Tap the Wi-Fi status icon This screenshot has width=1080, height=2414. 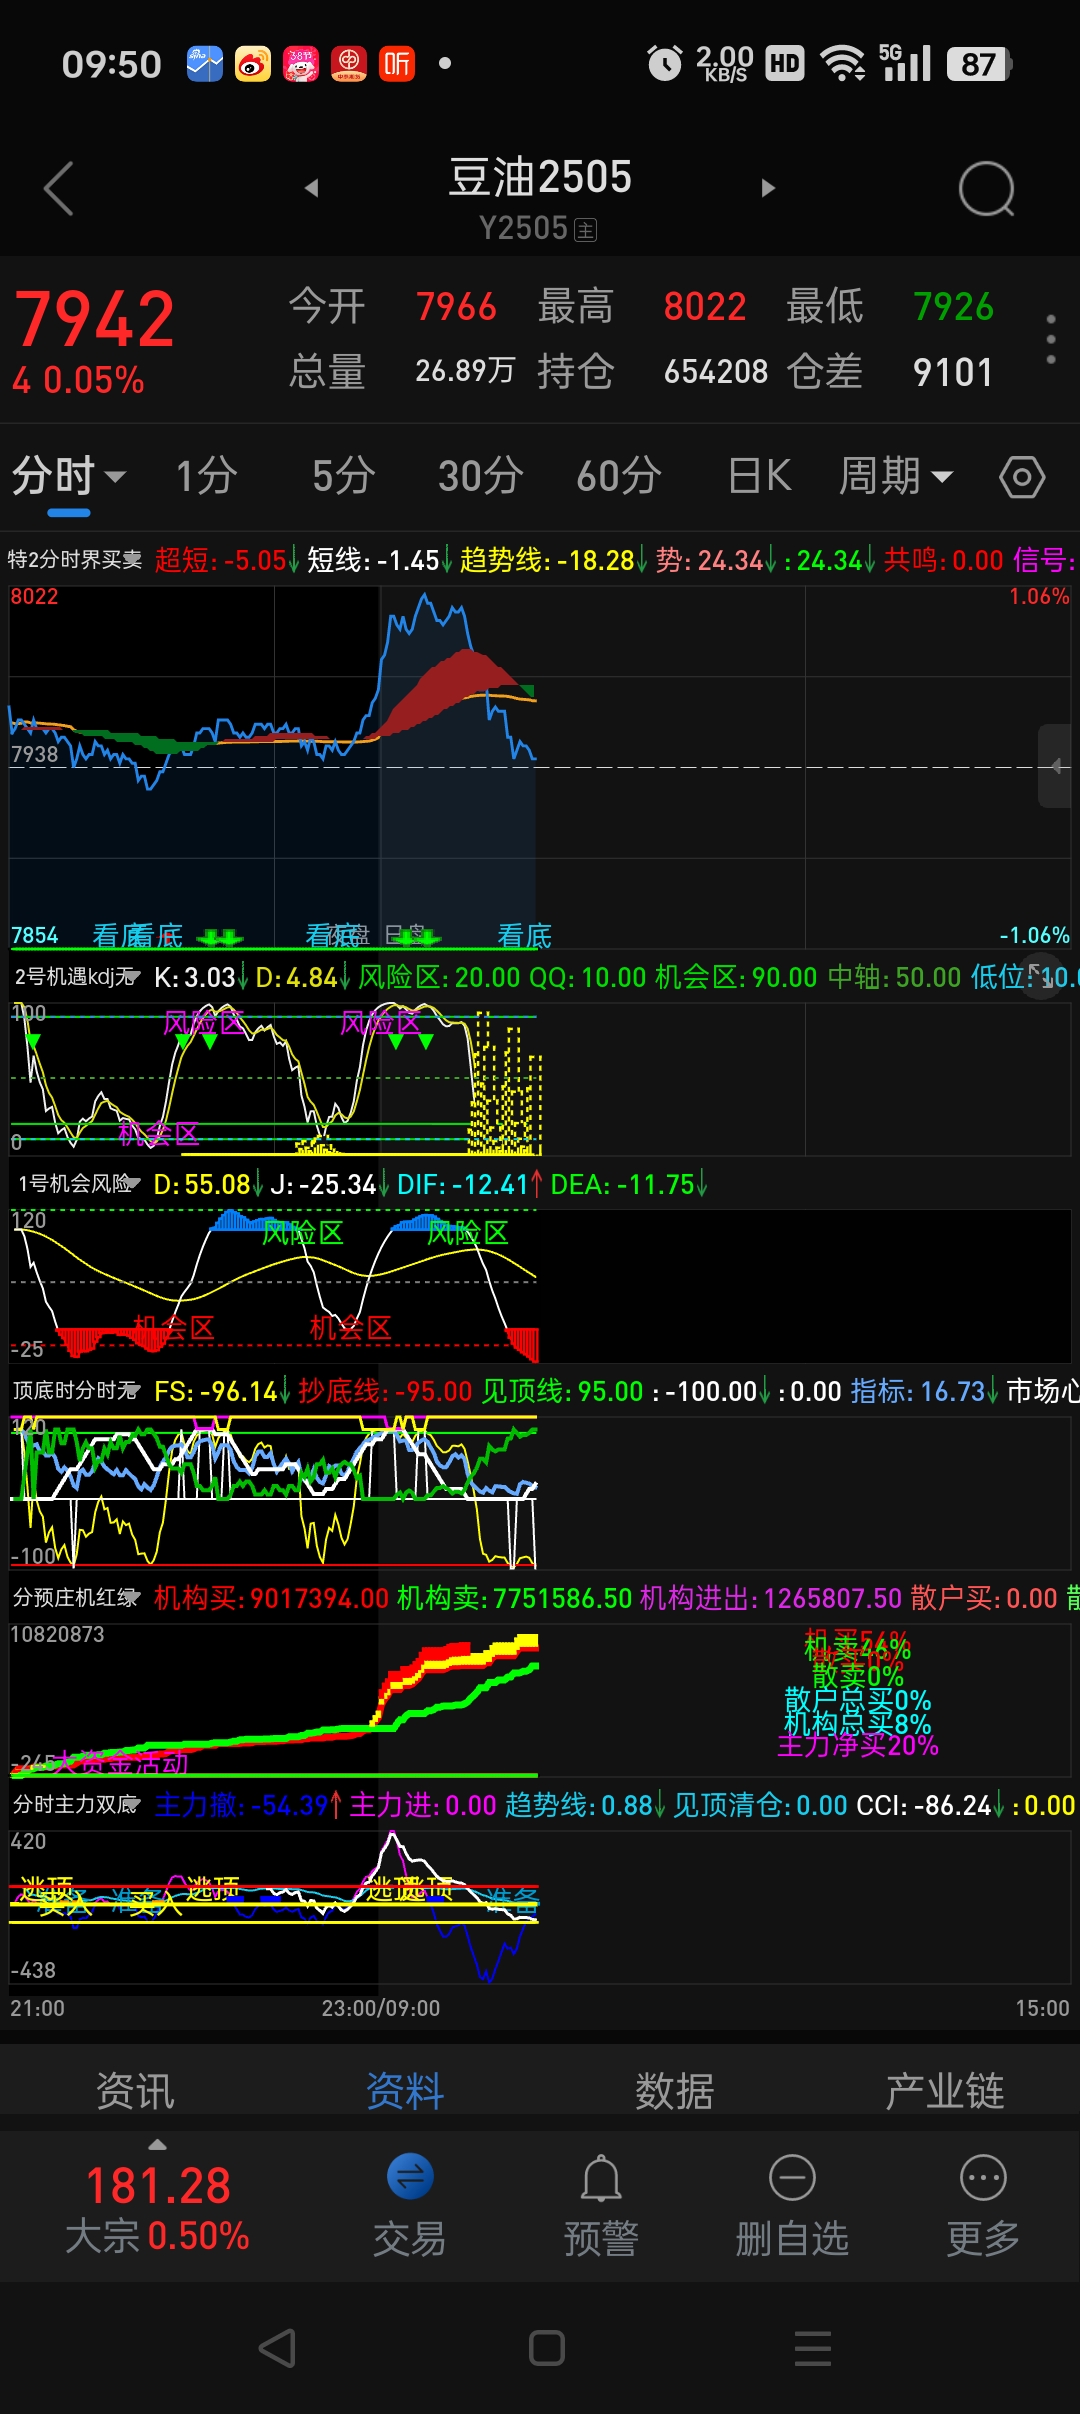point(843,64)
